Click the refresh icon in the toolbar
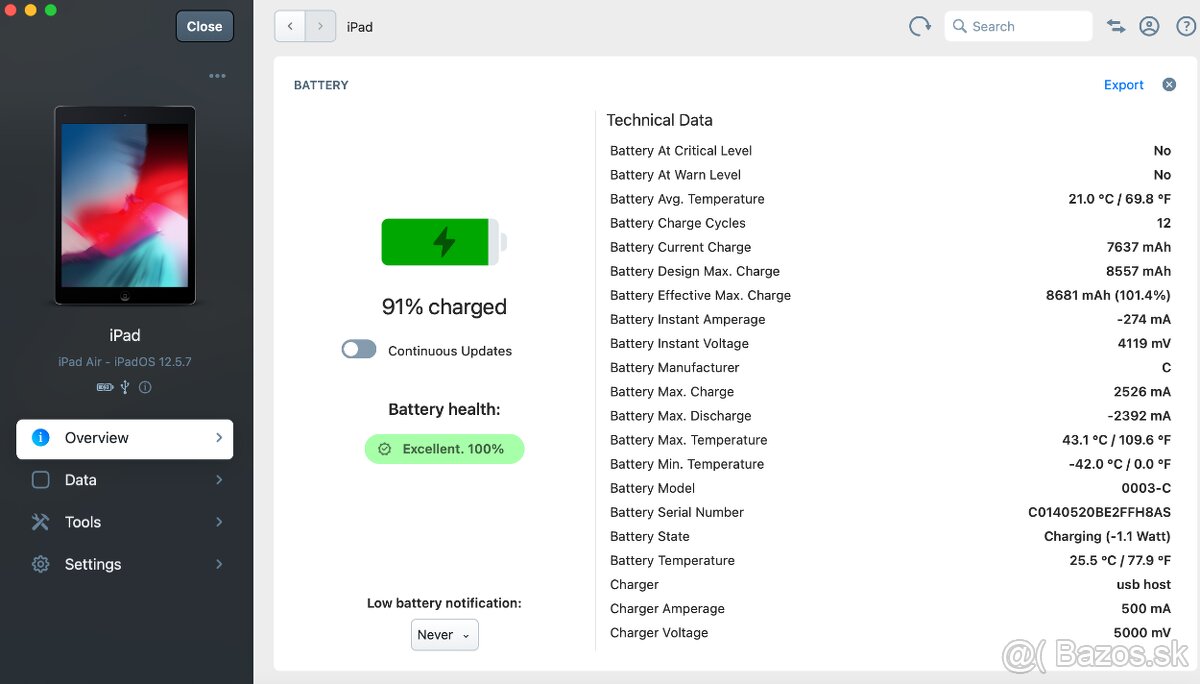 [x=920, y=27]
